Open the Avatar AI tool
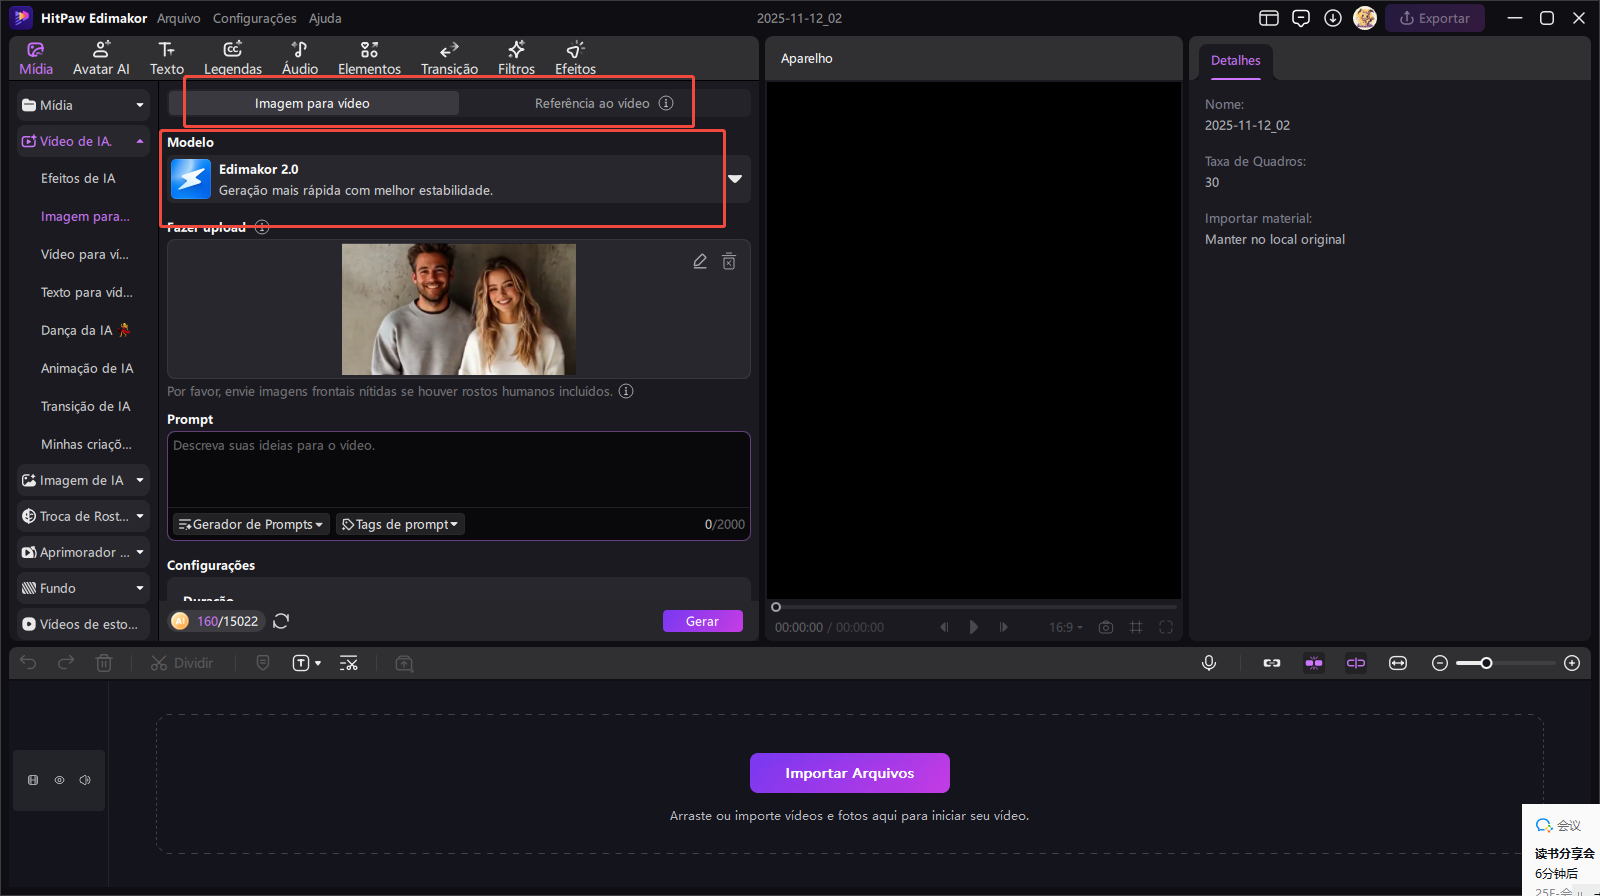Screen dimensions: 1600x896 coord(101,58)
